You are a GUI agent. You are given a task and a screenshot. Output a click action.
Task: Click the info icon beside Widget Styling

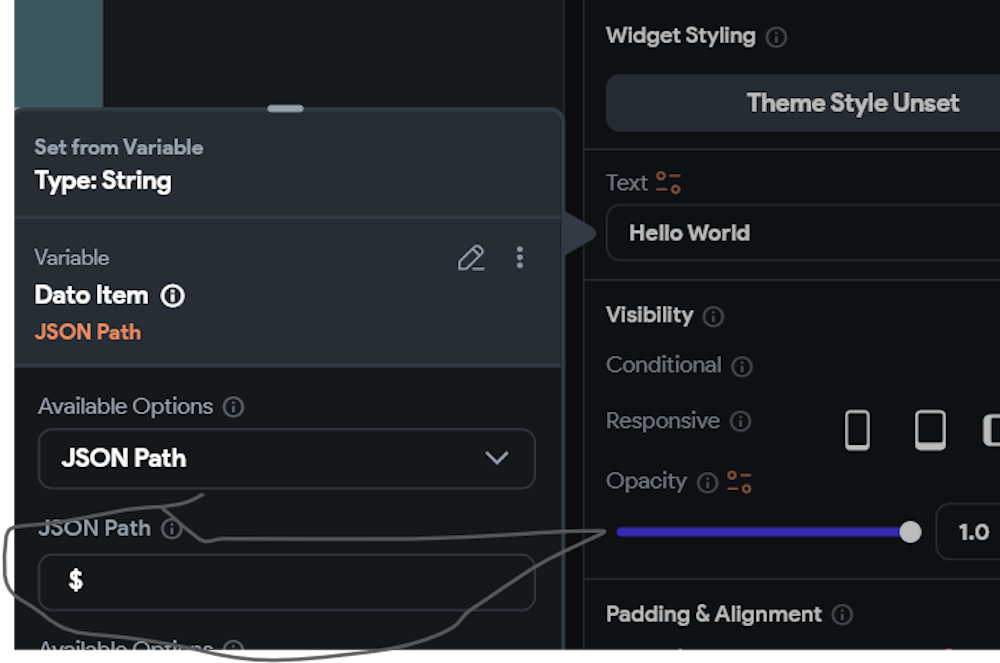point(775,38)
